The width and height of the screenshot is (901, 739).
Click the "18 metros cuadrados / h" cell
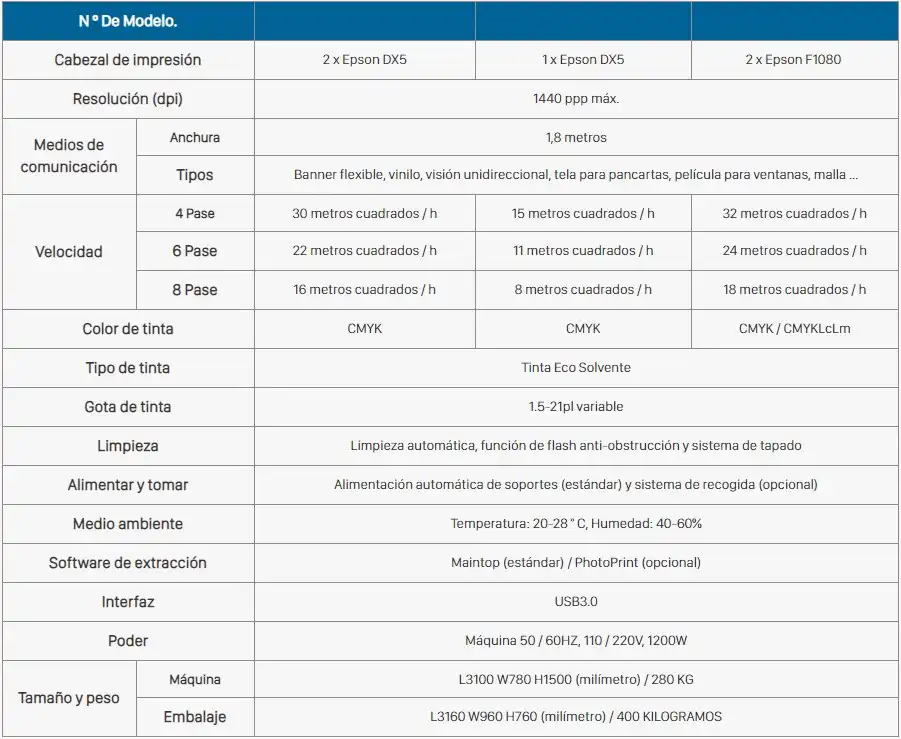[794, 290]
